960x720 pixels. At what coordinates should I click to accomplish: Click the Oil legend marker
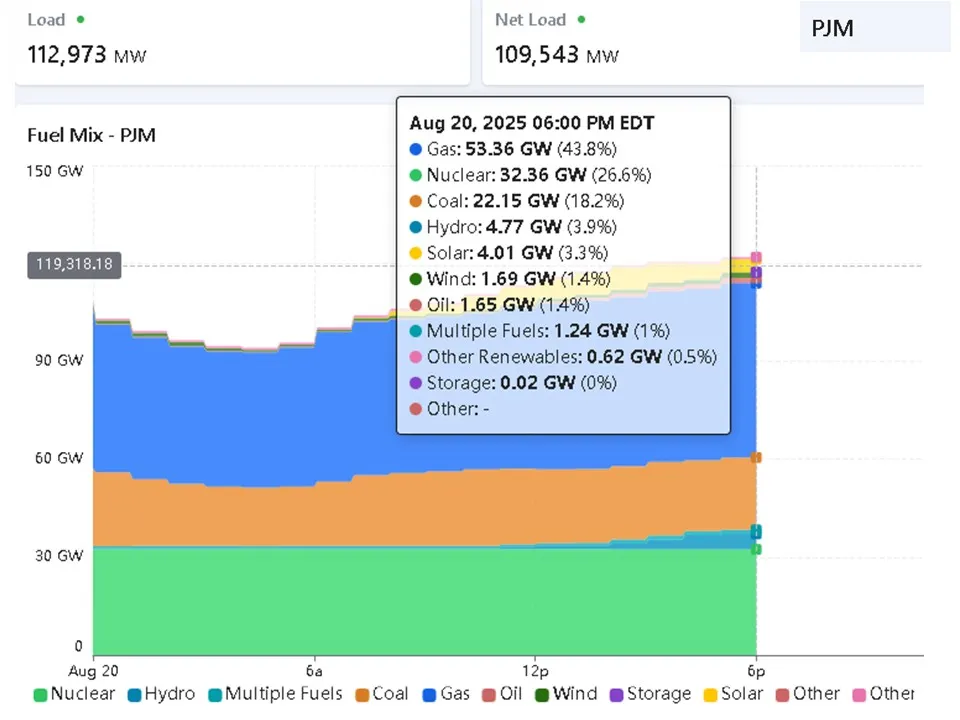coord(489,694)
